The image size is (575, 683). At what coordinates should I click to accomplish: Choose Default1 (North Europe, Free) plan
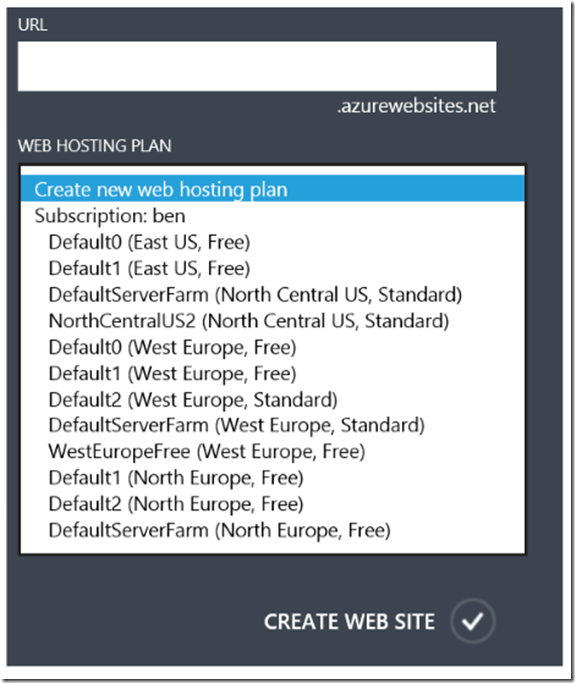tap(273, 478)
